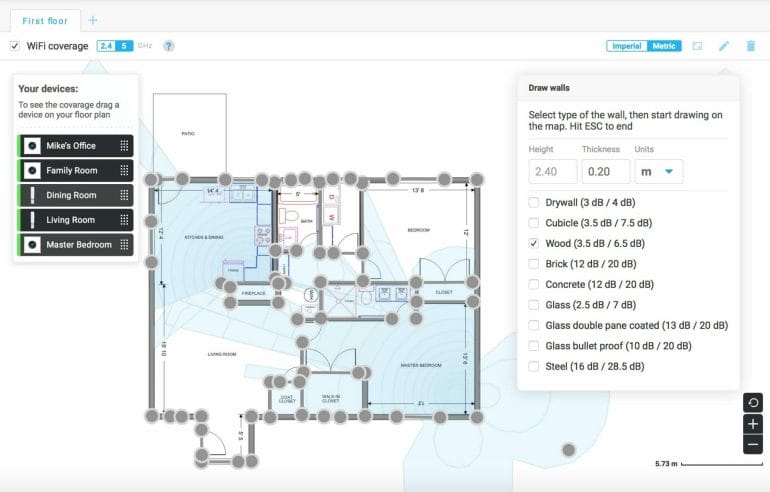Check Concrete wall type
The height and width of the screenshot is (492, 770).
(533, 284)
